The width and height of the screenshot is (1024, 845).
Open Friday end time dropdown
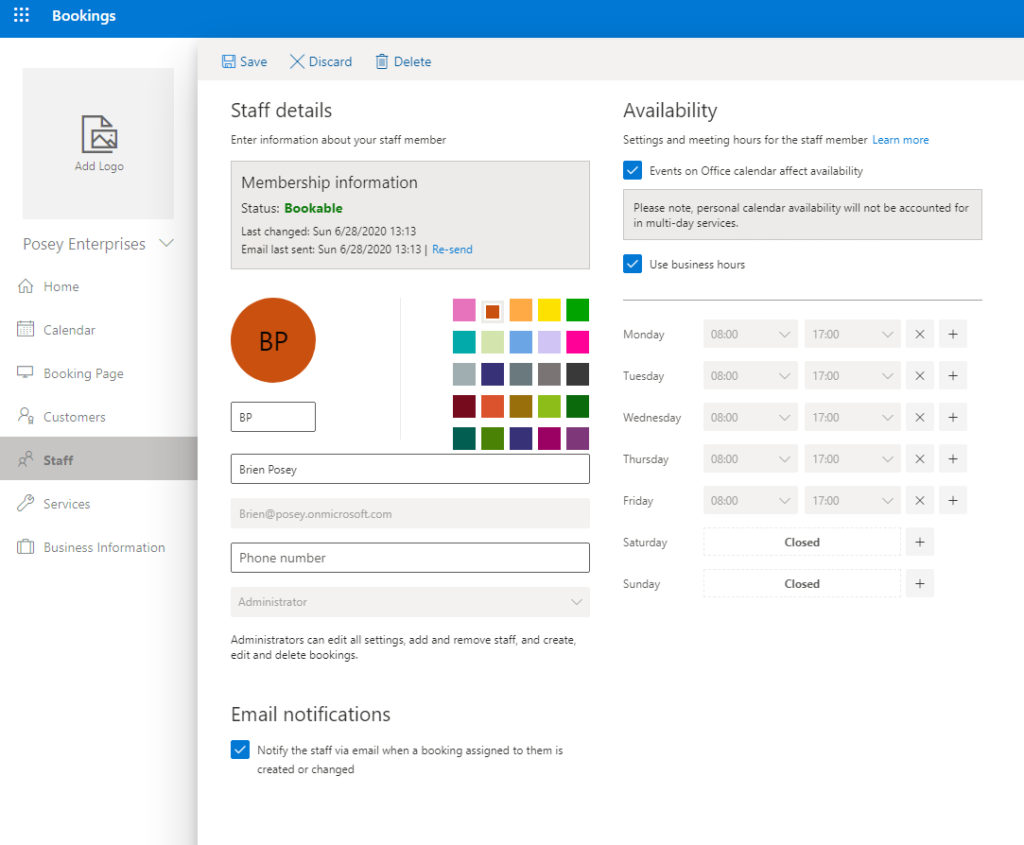(852, 501)
